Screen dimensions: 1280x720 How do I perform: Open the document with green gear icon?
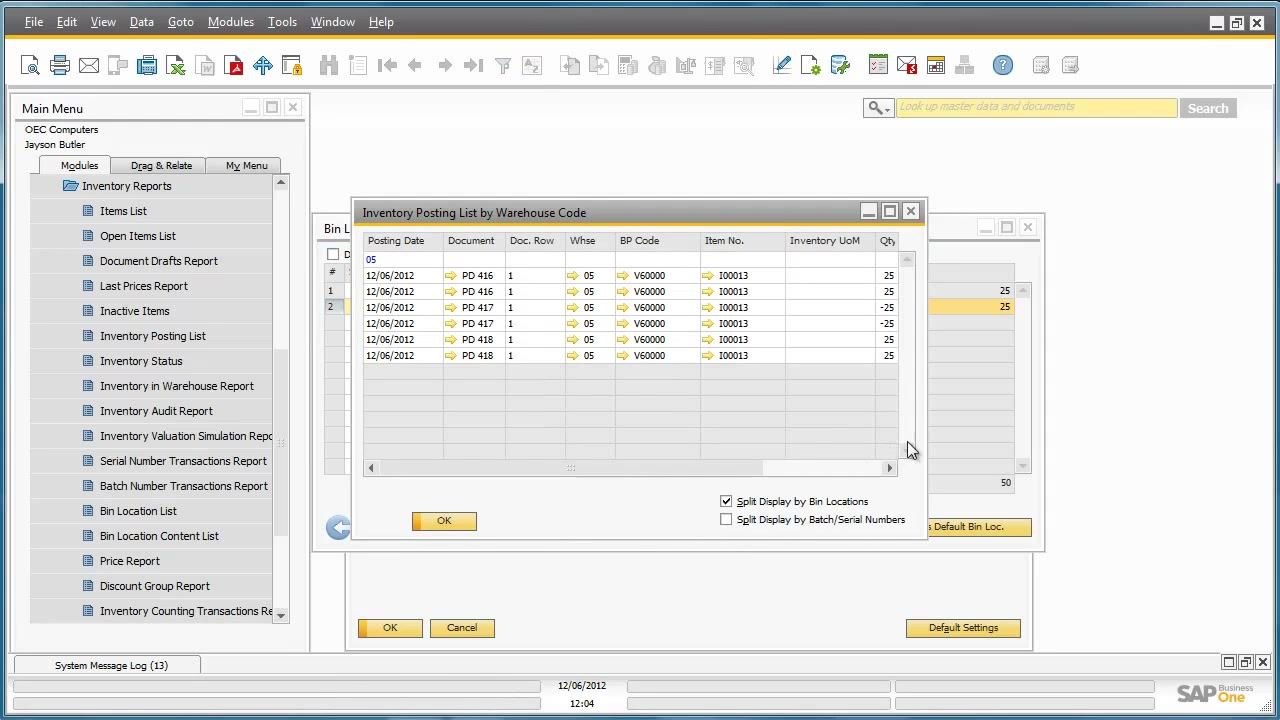pyautogui.click(x=811, y=66)
